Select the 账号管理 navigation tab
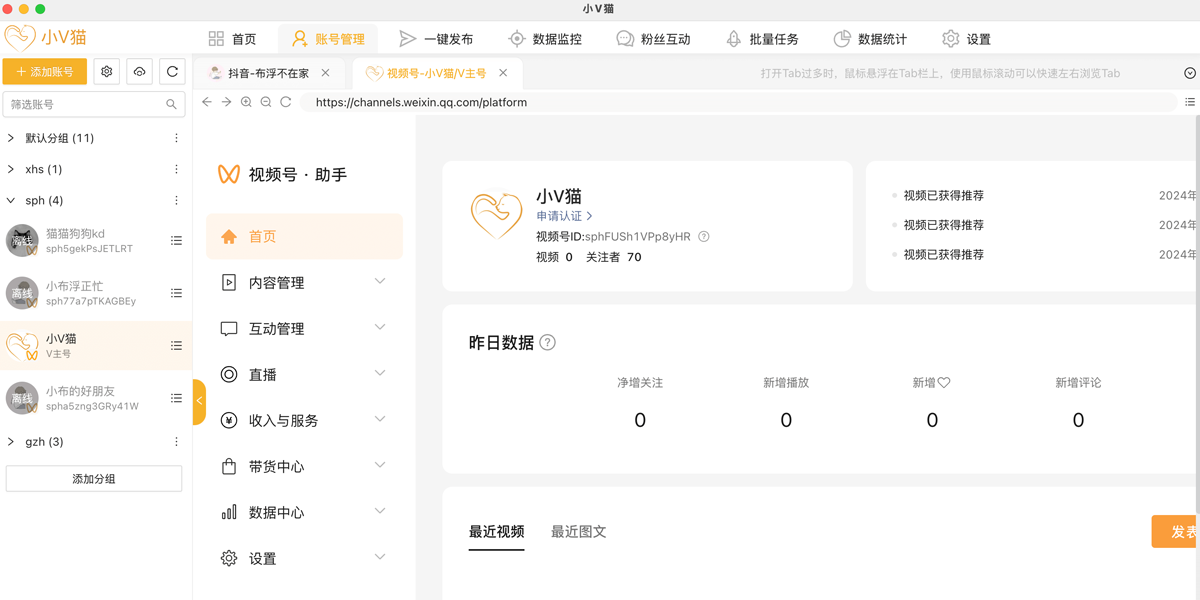The image size is (1200, 600). click(x=328, y=39)
